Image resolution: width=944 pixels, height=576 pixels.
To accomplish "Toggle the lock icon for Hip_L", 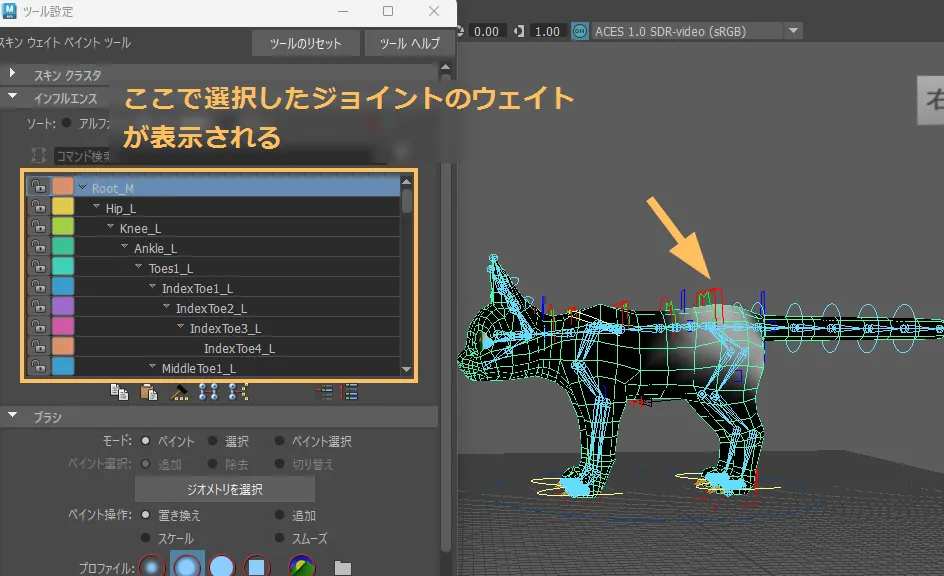I will [x=38, y=207].
